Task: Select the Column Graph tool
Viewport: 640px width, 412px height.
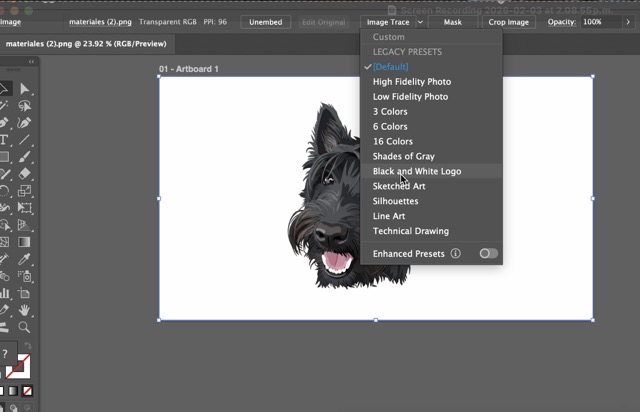Action: pos(4,293)
